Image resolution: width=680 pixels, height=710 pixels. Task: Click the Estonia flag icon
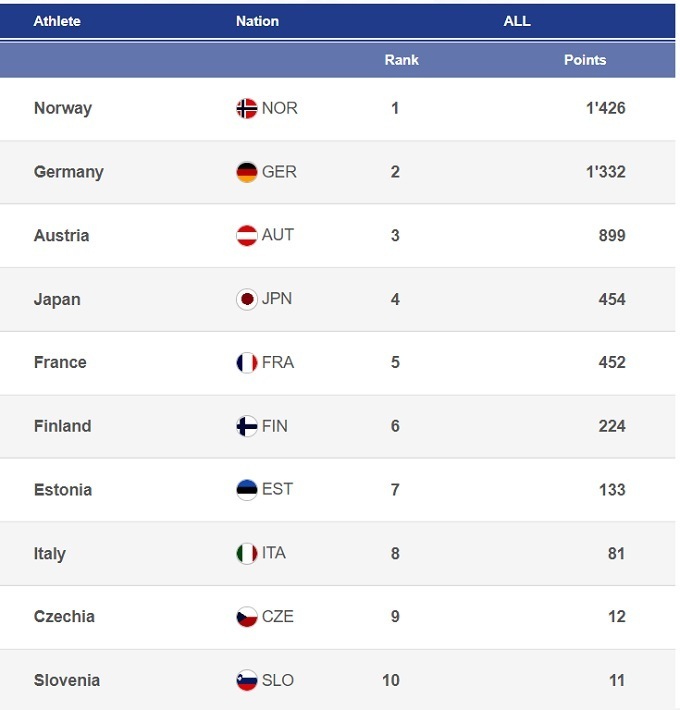[x=247, y=490]
